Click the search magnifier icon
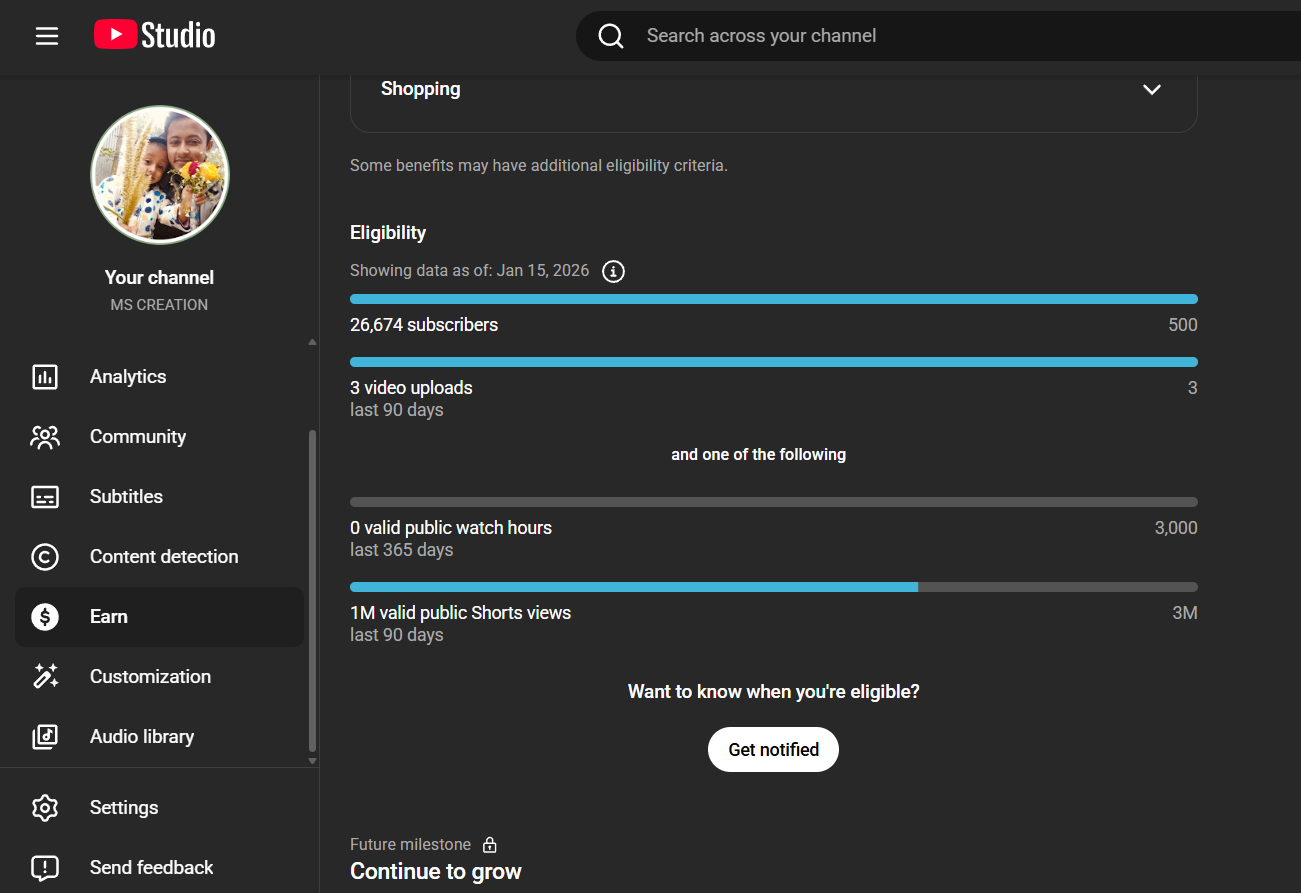The image size is (1301, 893). pos(611,36)
